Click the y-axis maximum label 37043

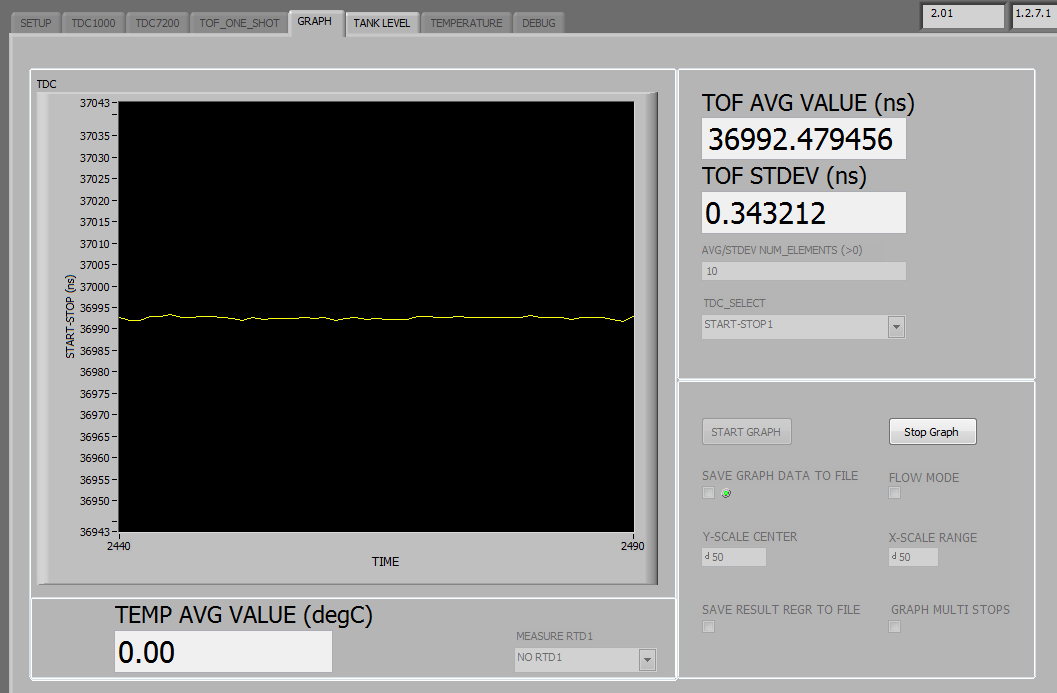[94, 103]
